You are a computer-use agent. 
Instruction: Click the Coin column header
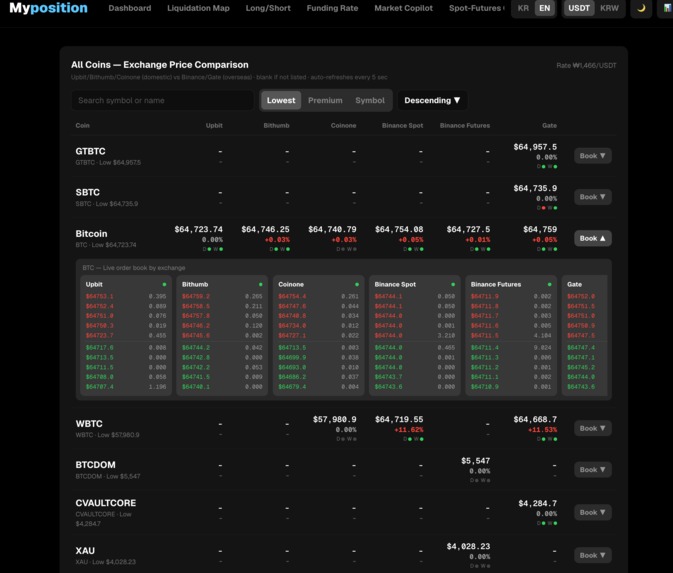coord(82,125)
